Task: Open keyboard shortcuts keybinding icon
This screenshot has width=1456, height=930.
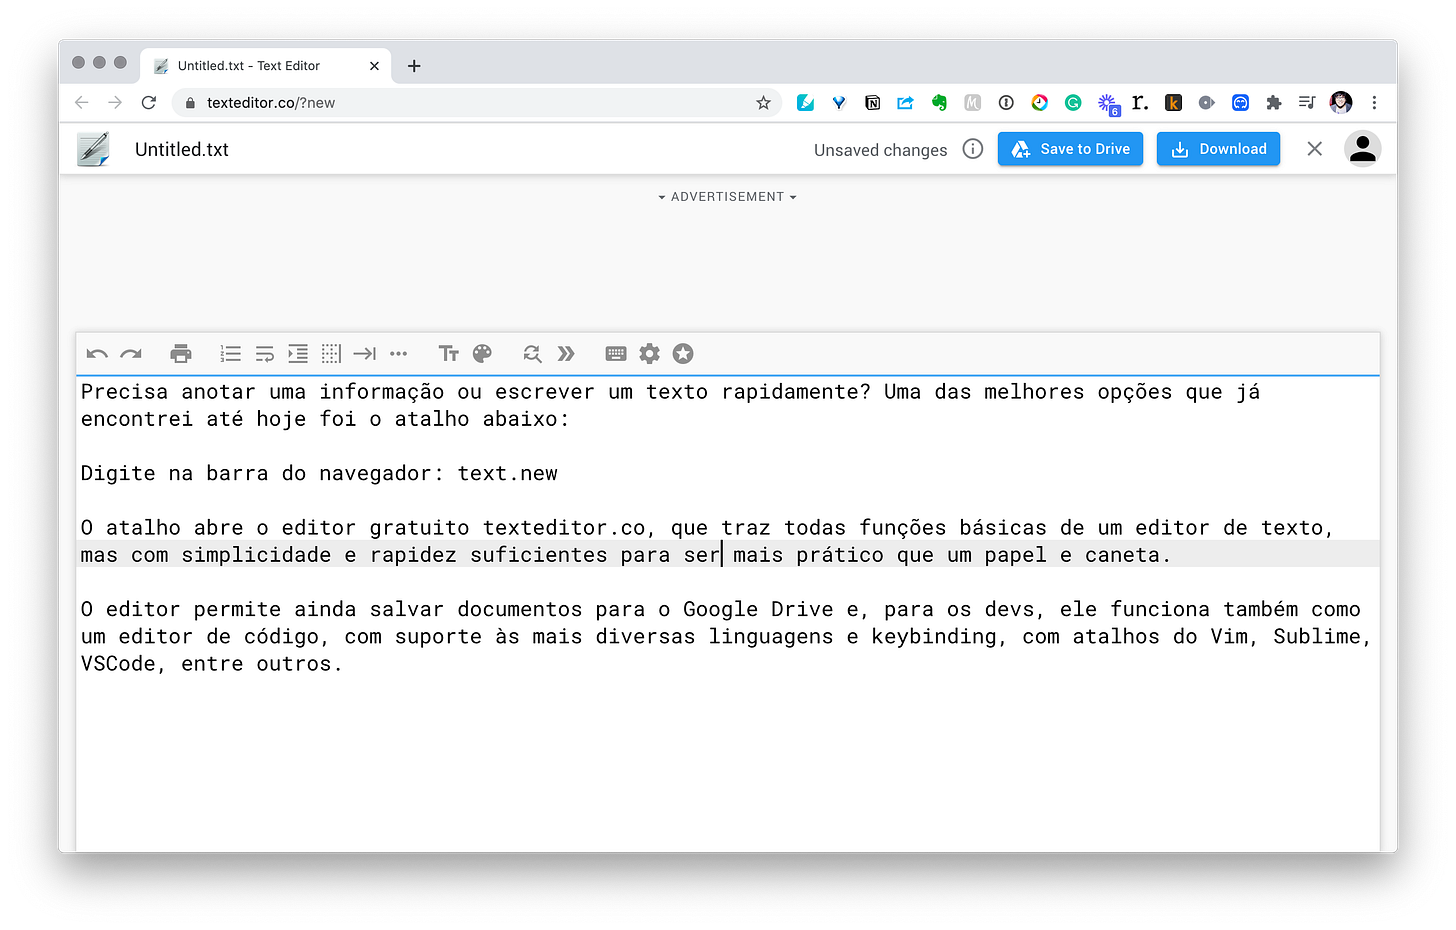Action: tap(616, 354)
